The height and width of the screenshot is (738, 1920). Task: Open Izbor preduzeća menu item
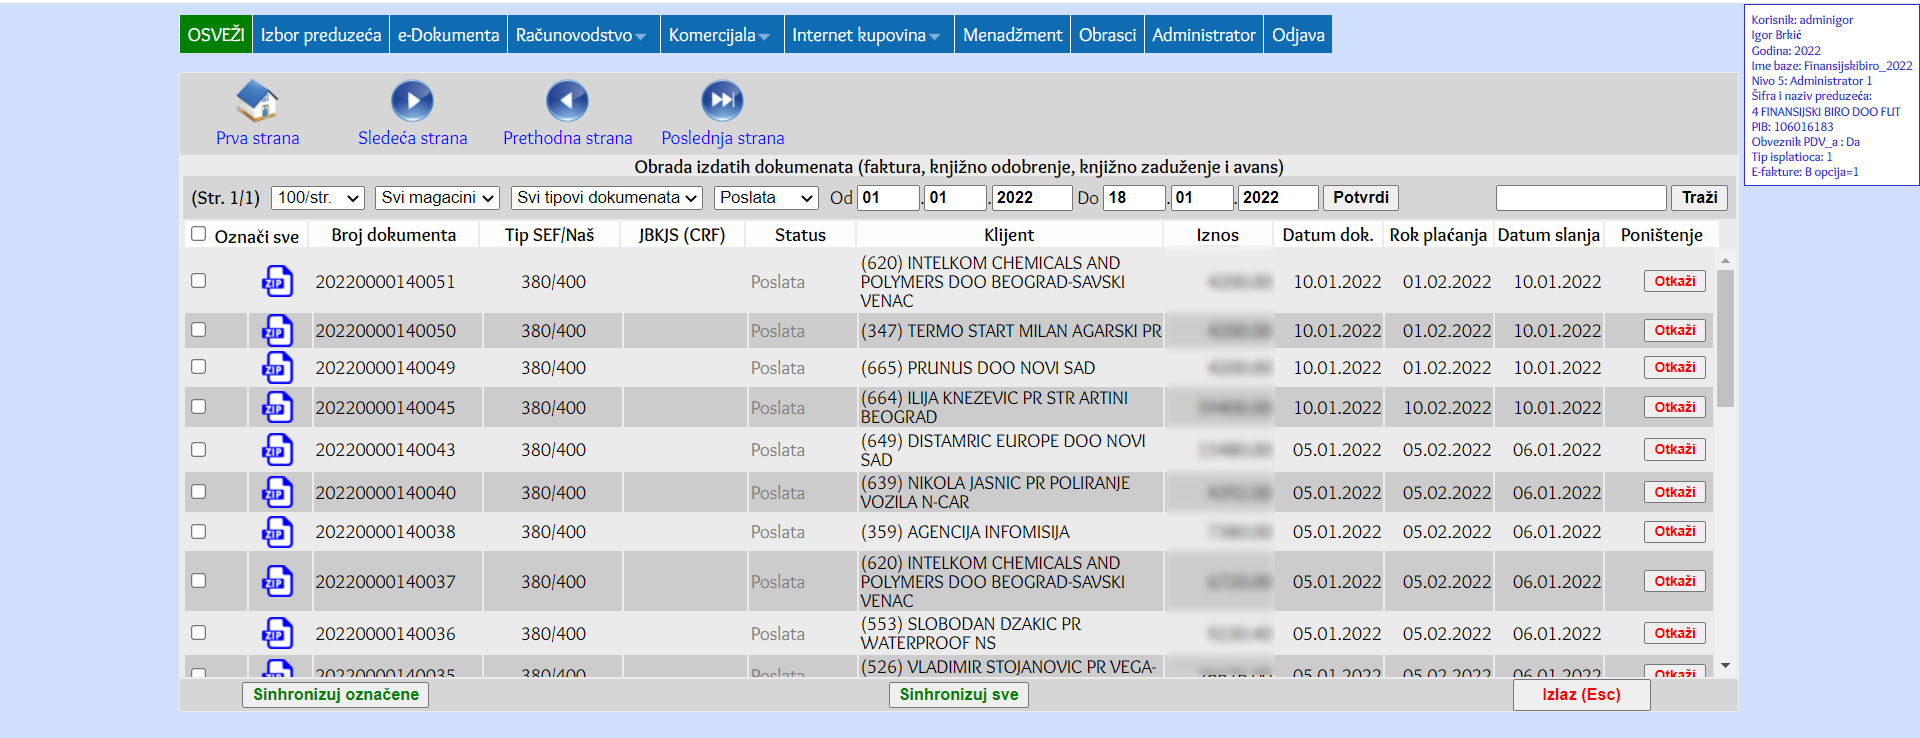point(321,35)
